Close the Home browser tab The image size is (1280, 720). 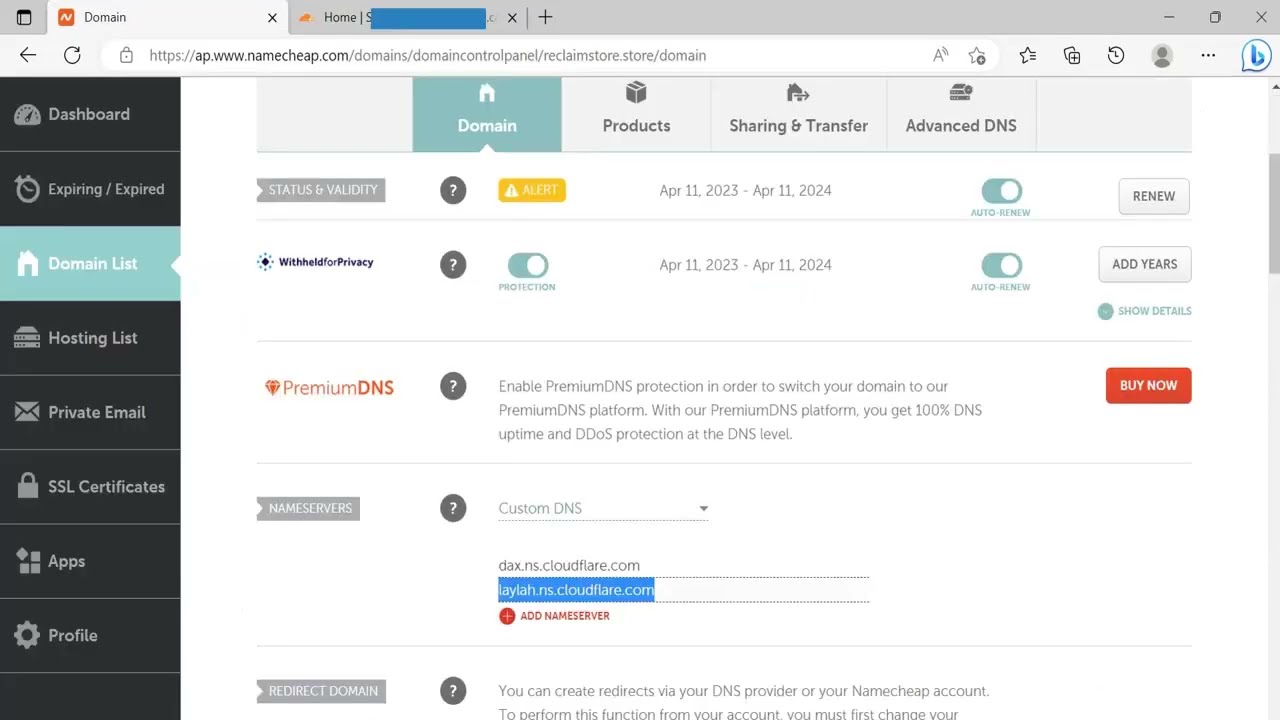click(513, 18)
